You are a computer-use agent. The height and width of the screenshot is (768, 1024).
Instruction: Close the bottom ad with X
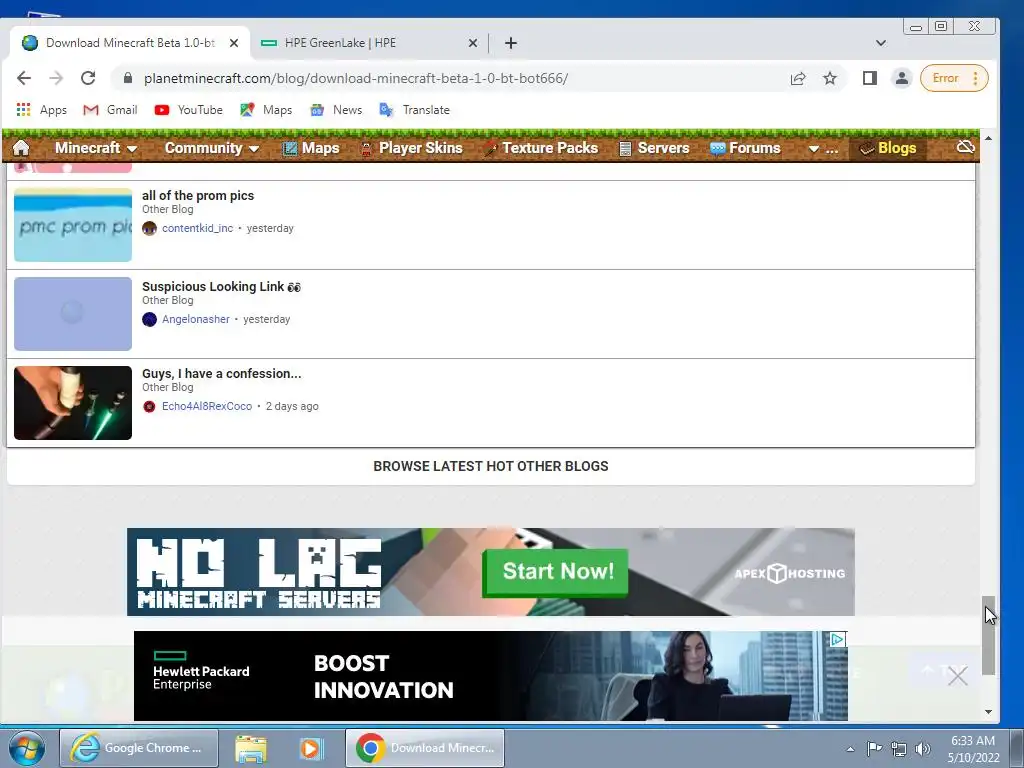[x=957, y=676]
